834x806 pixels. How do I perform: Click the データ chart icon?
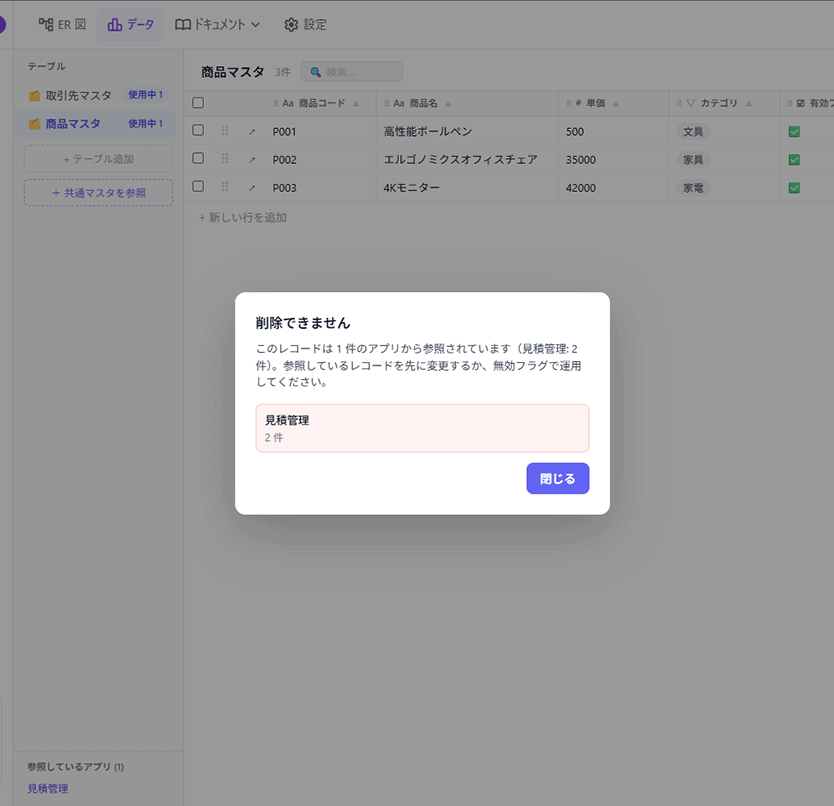[115, 24]
